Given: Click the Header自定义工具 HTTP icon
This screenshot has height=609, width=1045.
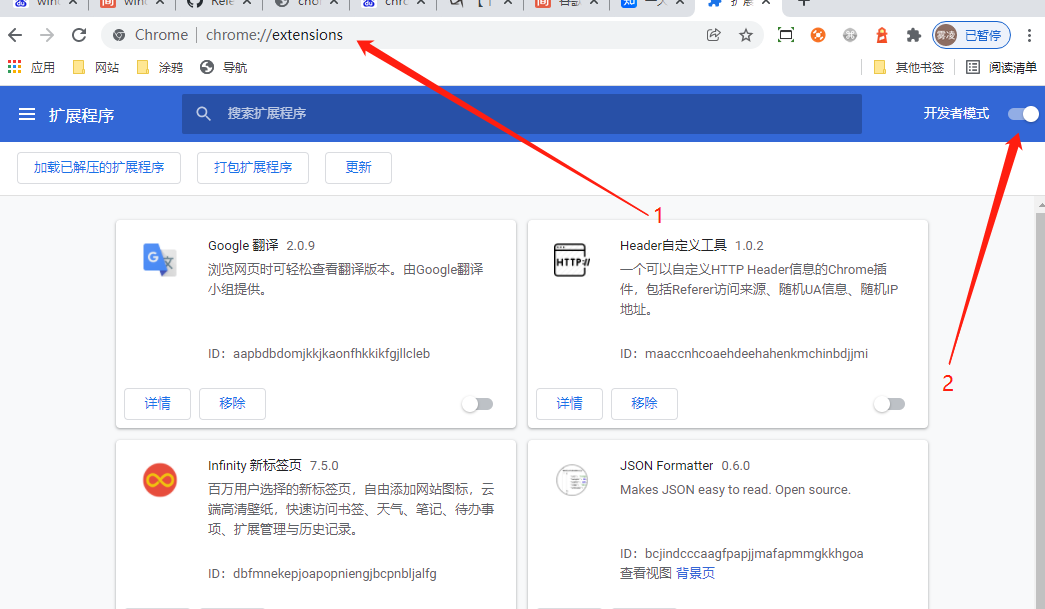Looking at the screenshot, I should coord(572,260).
